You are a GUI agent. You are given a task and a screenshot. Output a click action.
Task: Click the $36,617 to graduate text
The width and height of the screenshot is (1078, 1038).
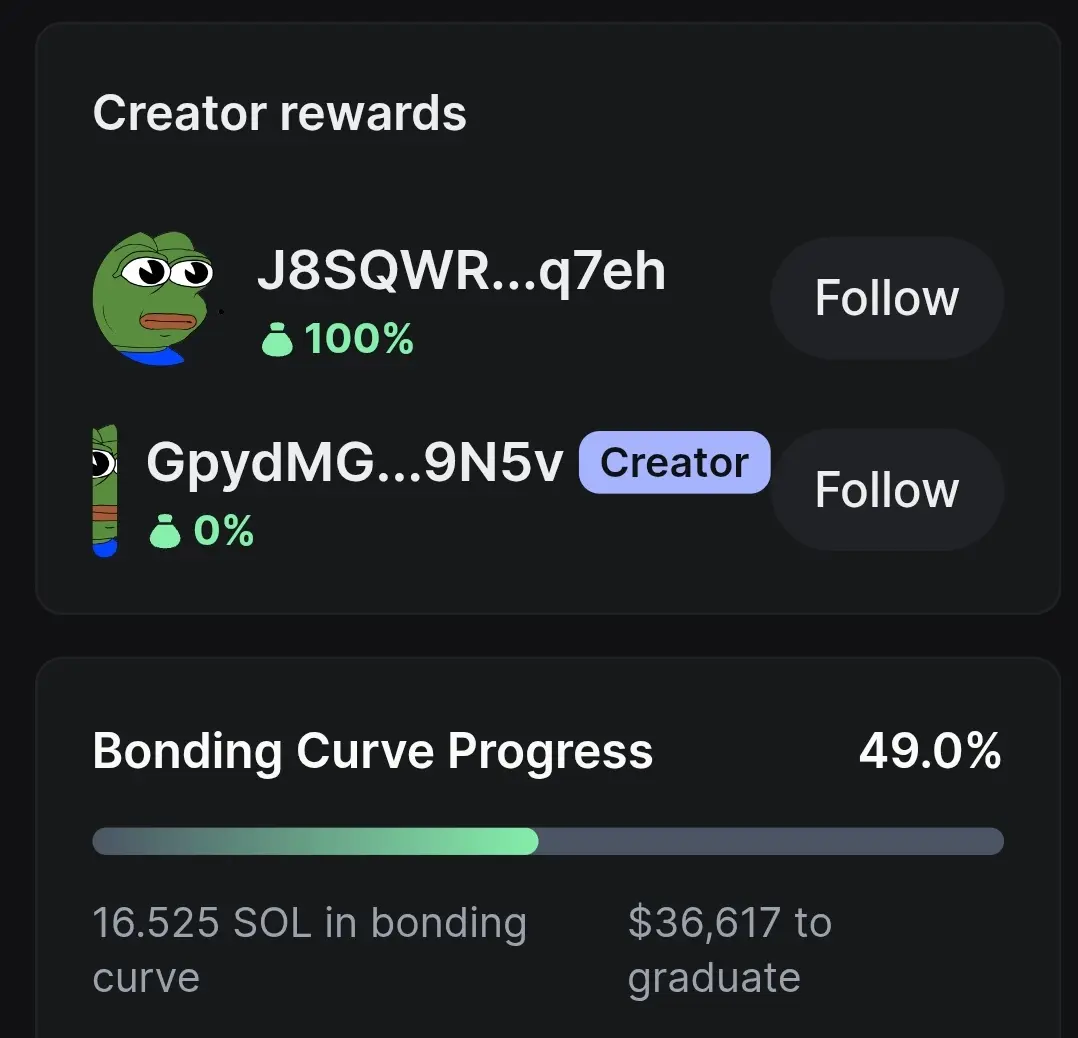(x=729, y=948)
